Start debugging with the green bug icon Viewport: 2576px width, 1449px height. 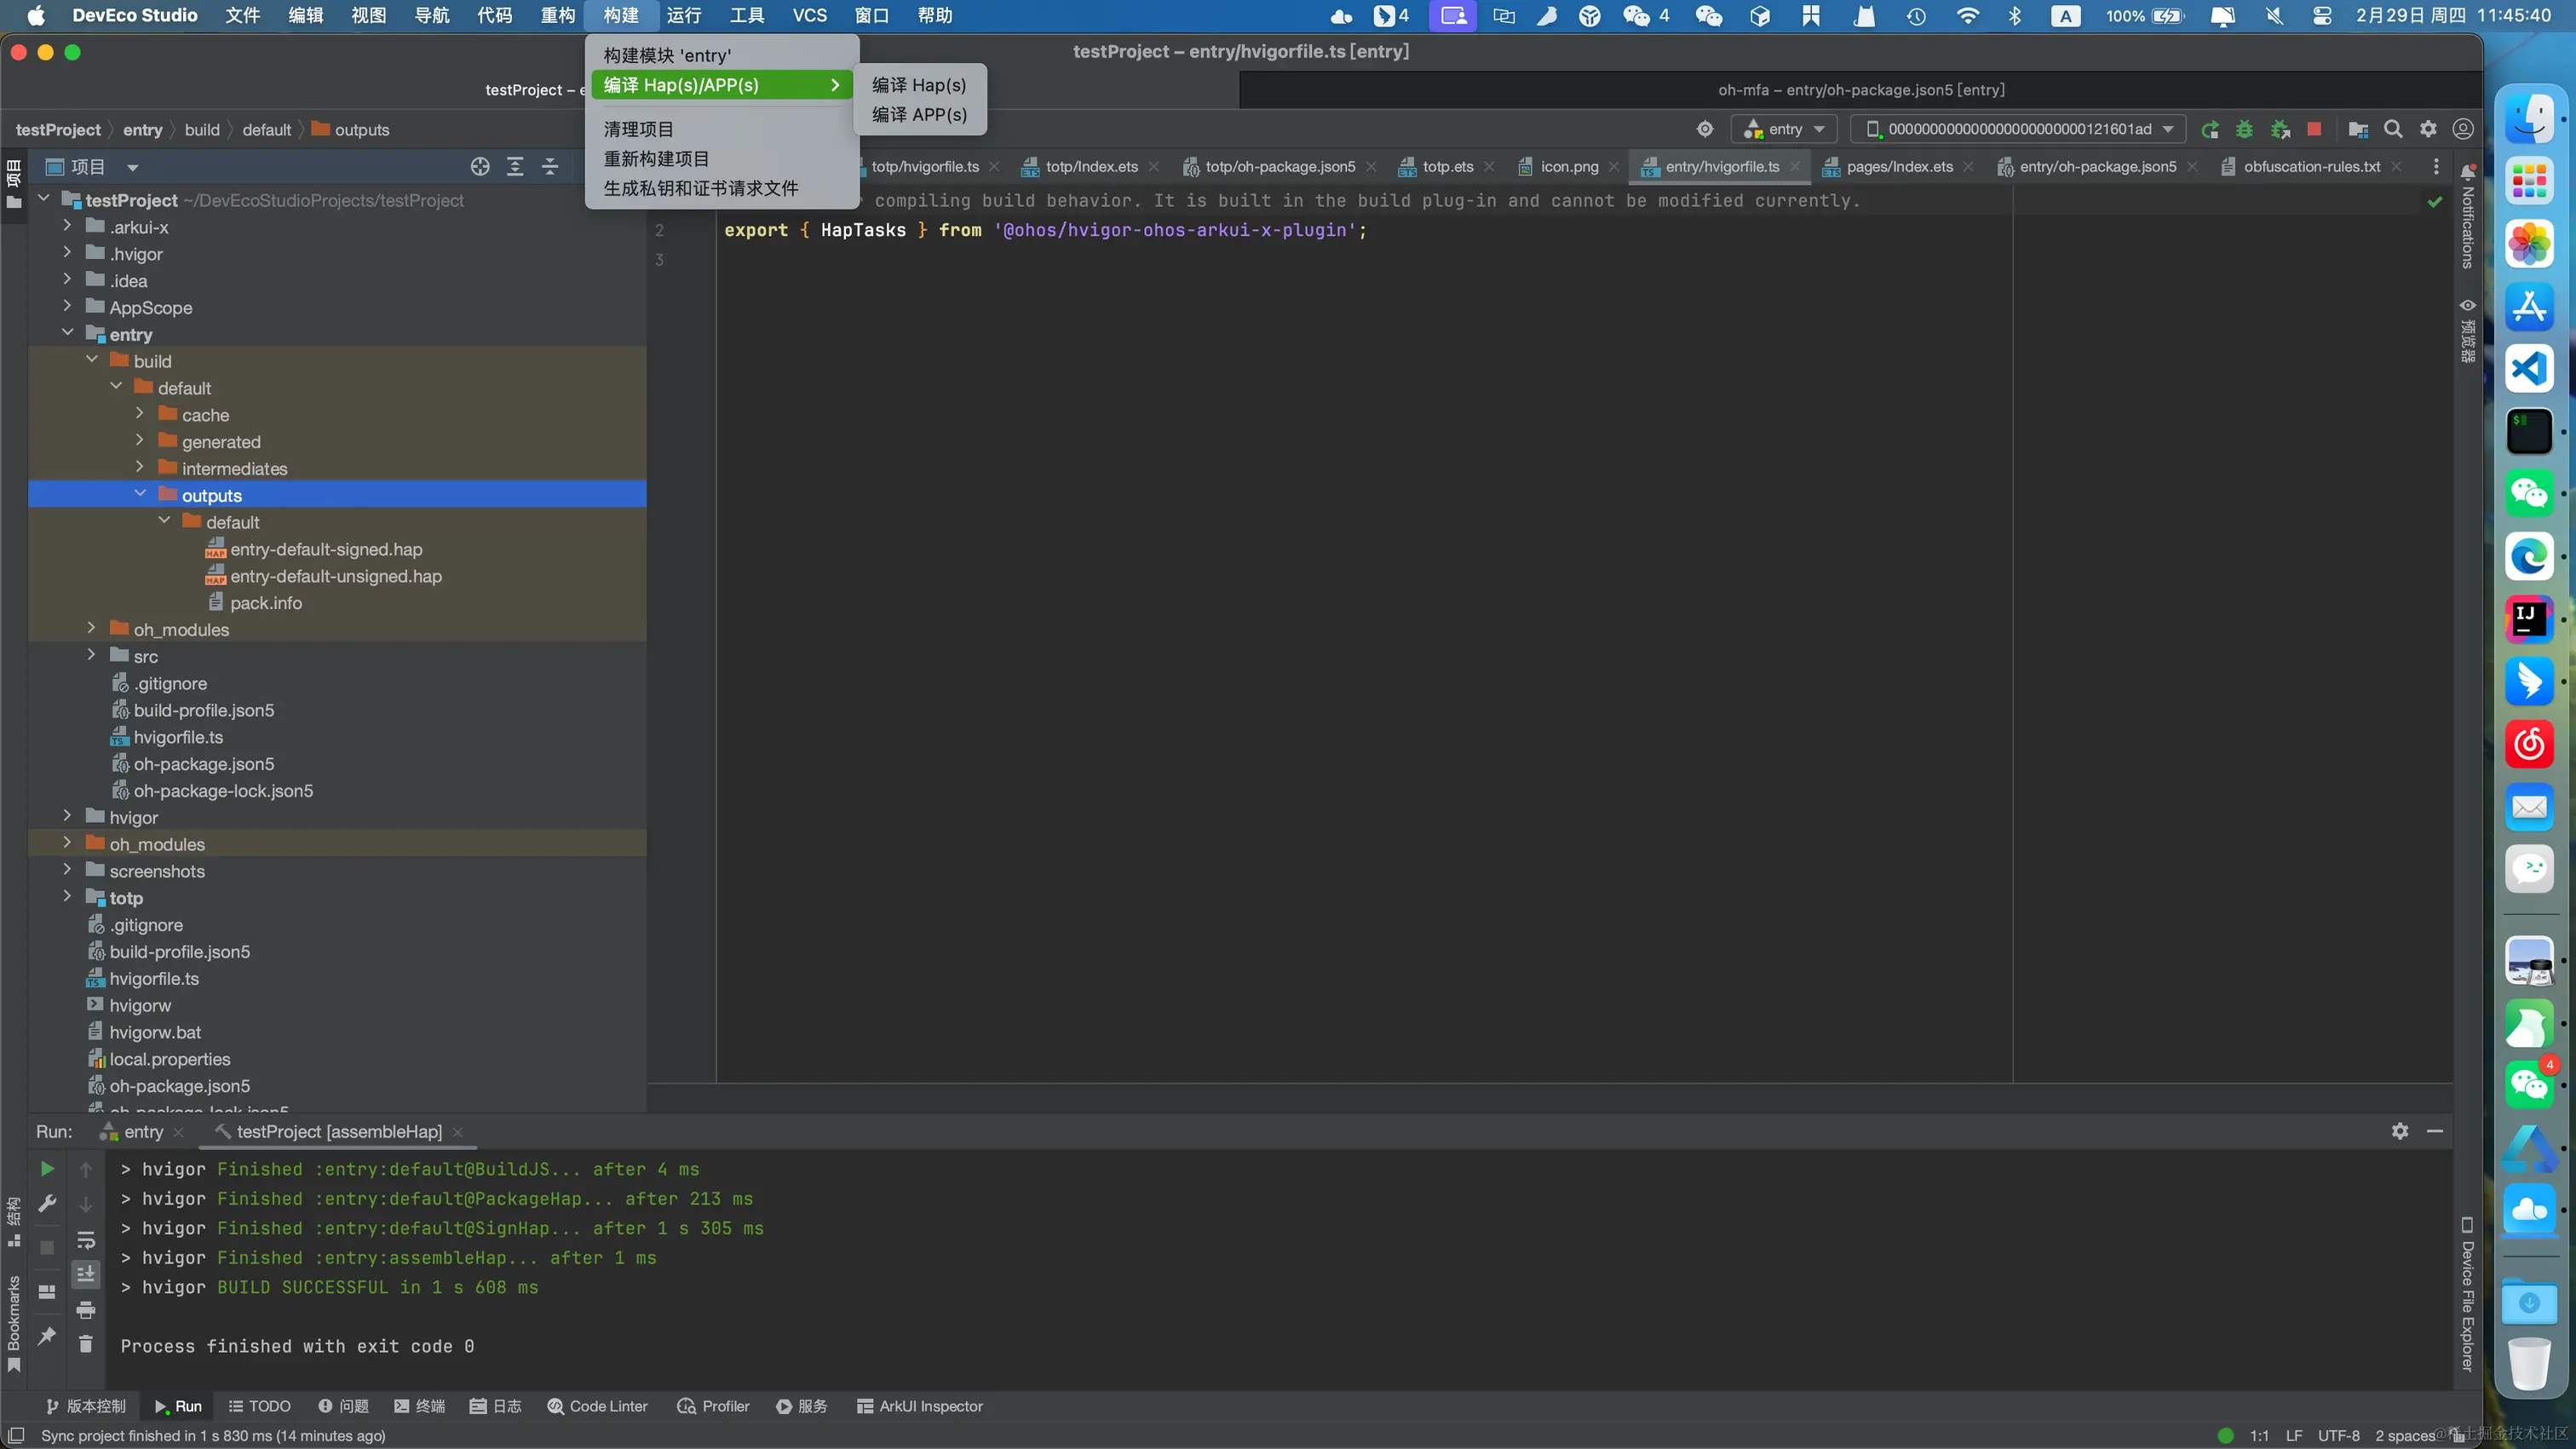pos(2245,129)
